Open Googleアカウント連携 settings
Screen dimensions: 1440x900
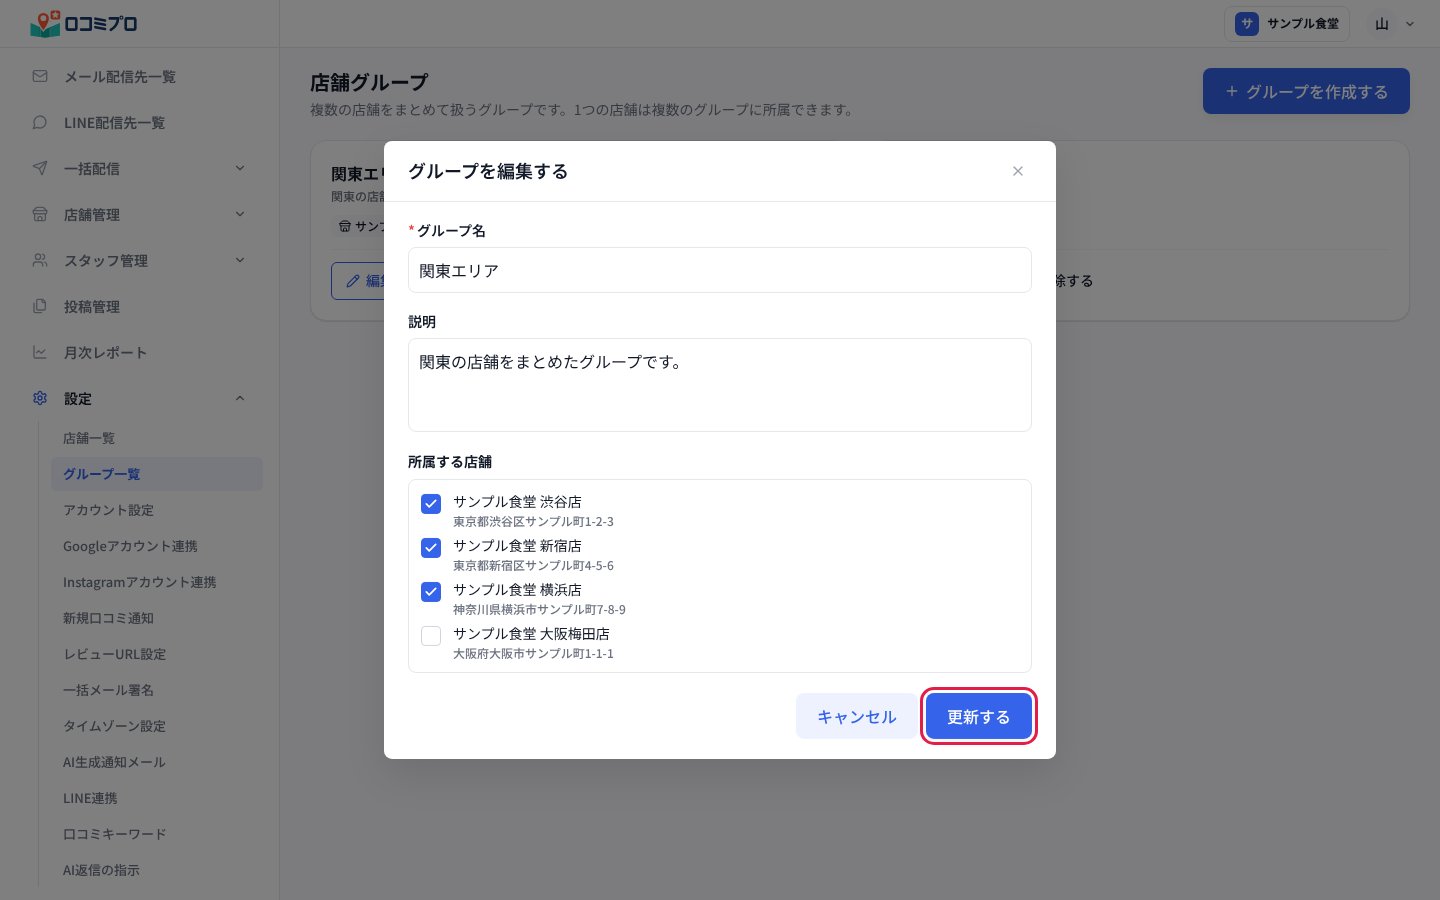pos(157,546)
